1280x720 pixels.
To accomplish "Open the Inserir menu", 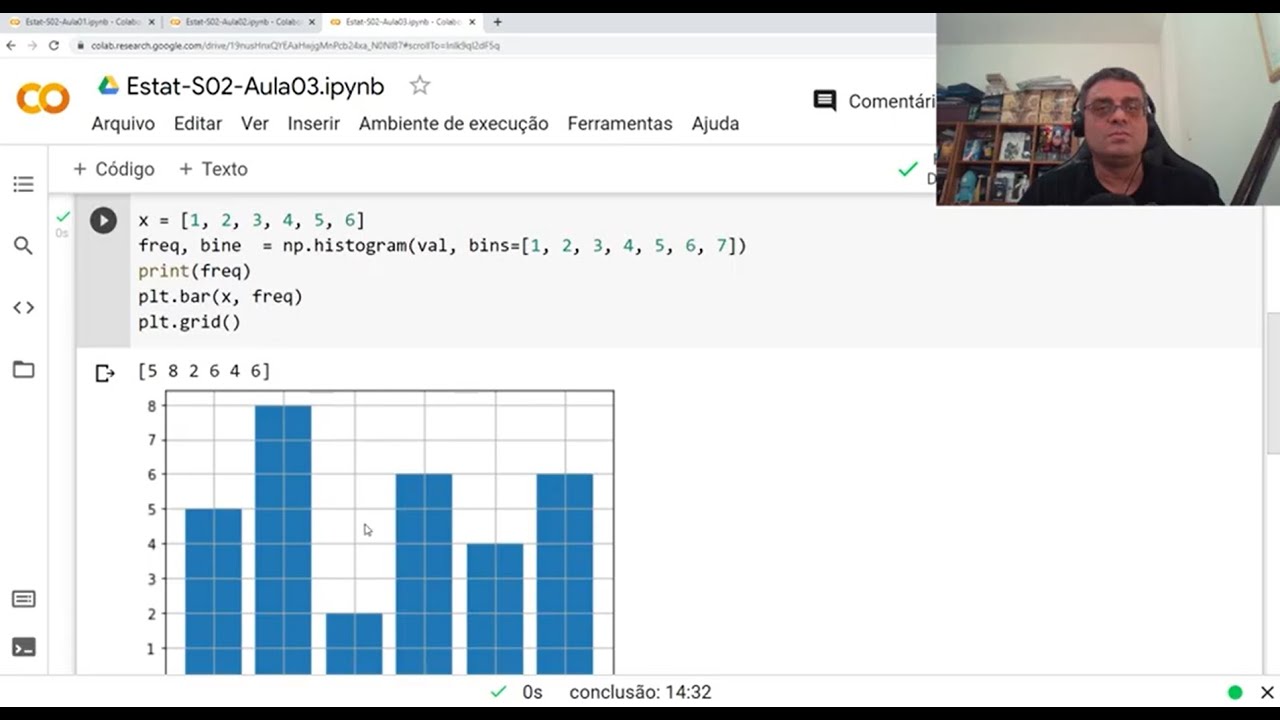I will tap(314, 124).
